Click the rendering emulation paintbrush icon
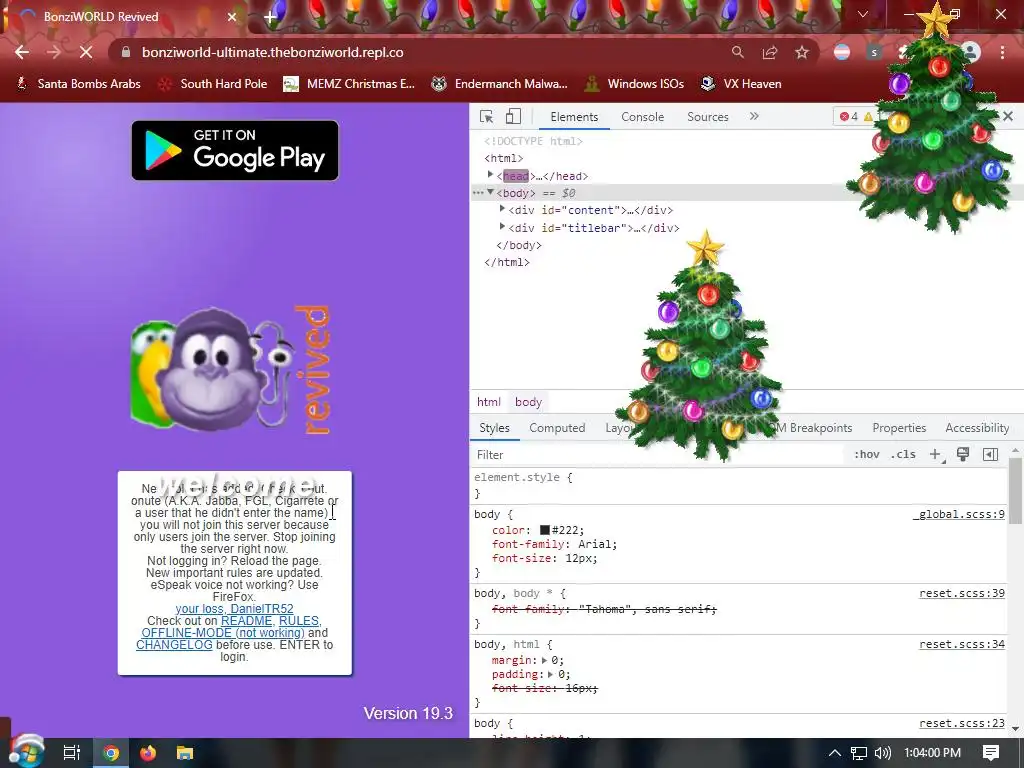The image size is (1024, 768). [x=963, y=455]
